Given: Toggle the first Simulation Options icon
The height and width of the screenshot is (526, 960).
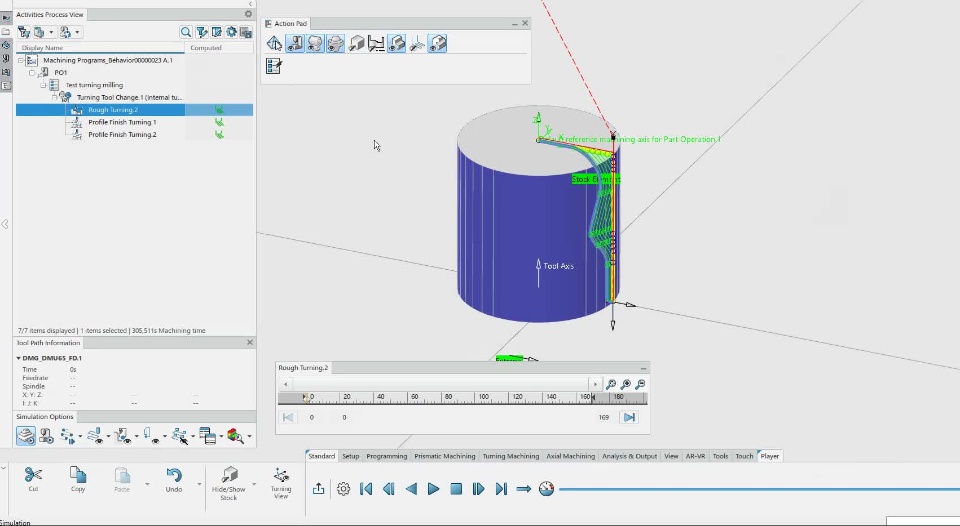Looking at the screenshot, I should (26, 436).
